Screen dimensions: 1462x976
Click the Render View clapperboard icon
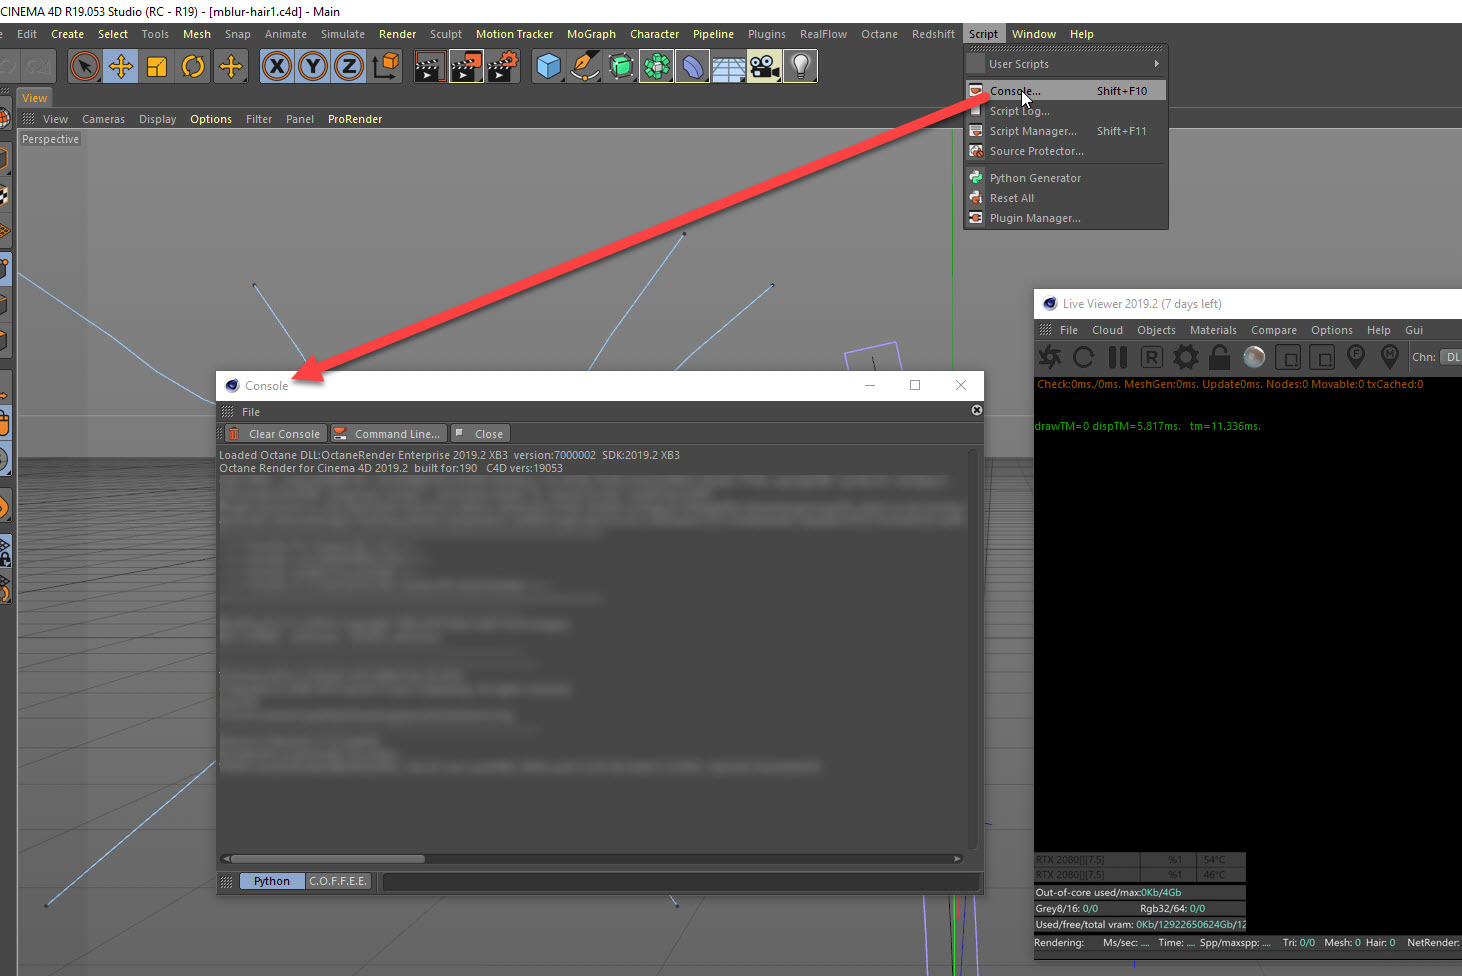430,67
